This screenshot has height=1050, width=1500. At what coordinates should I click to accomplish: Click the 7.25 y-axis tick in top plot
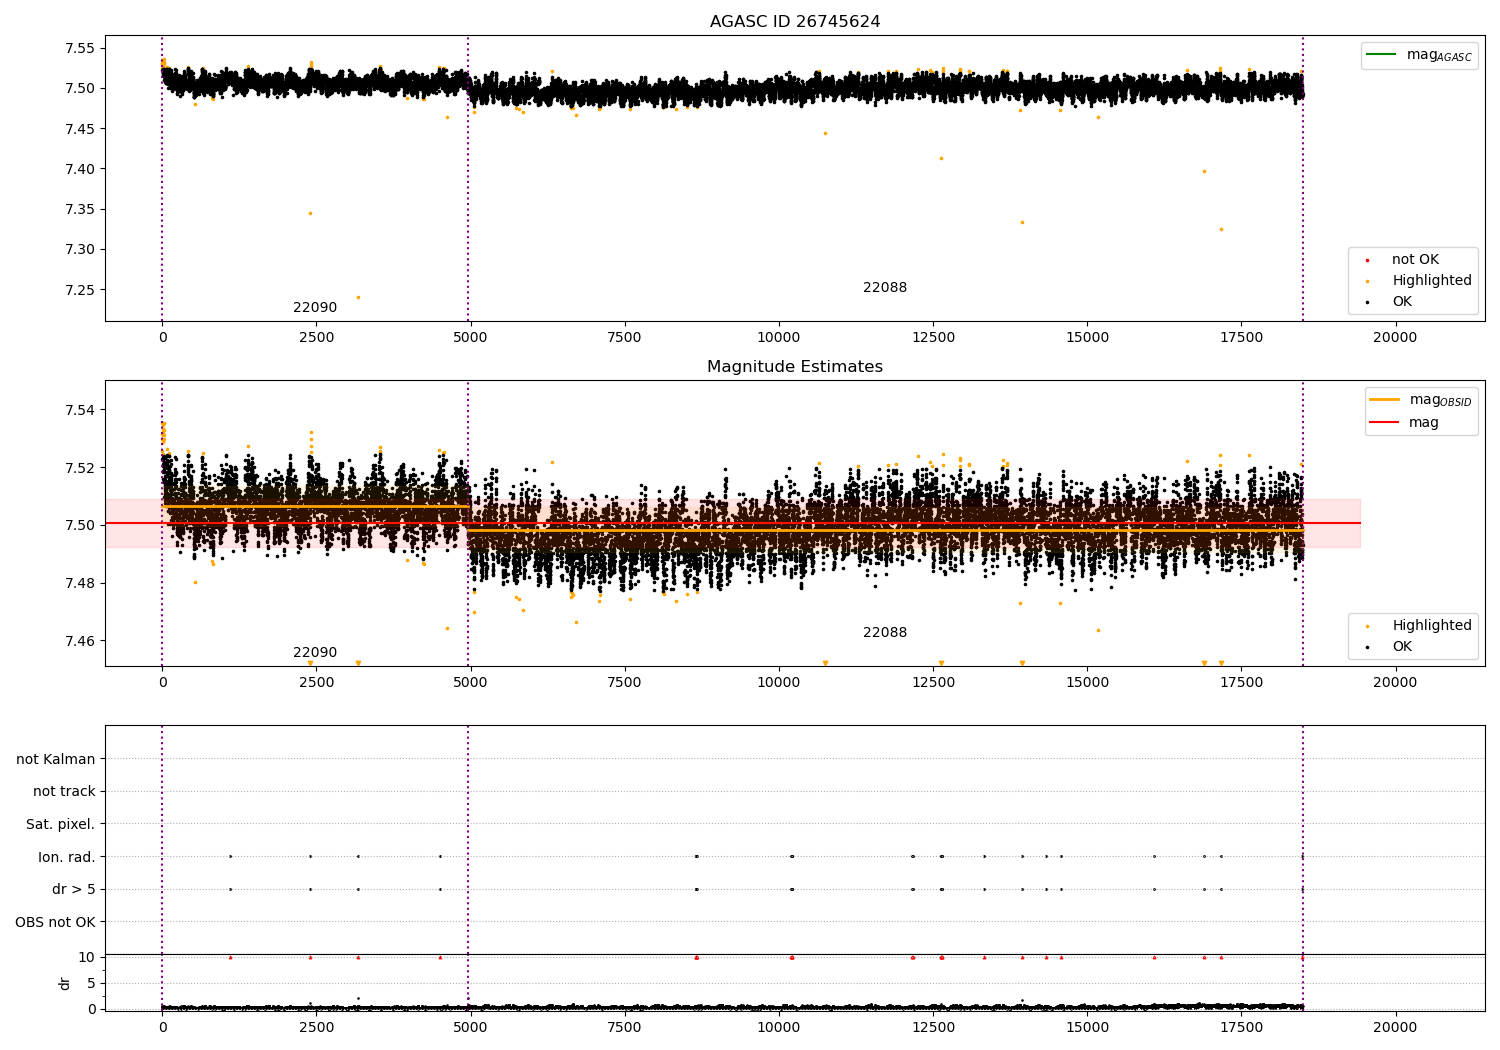coord(80,290)
